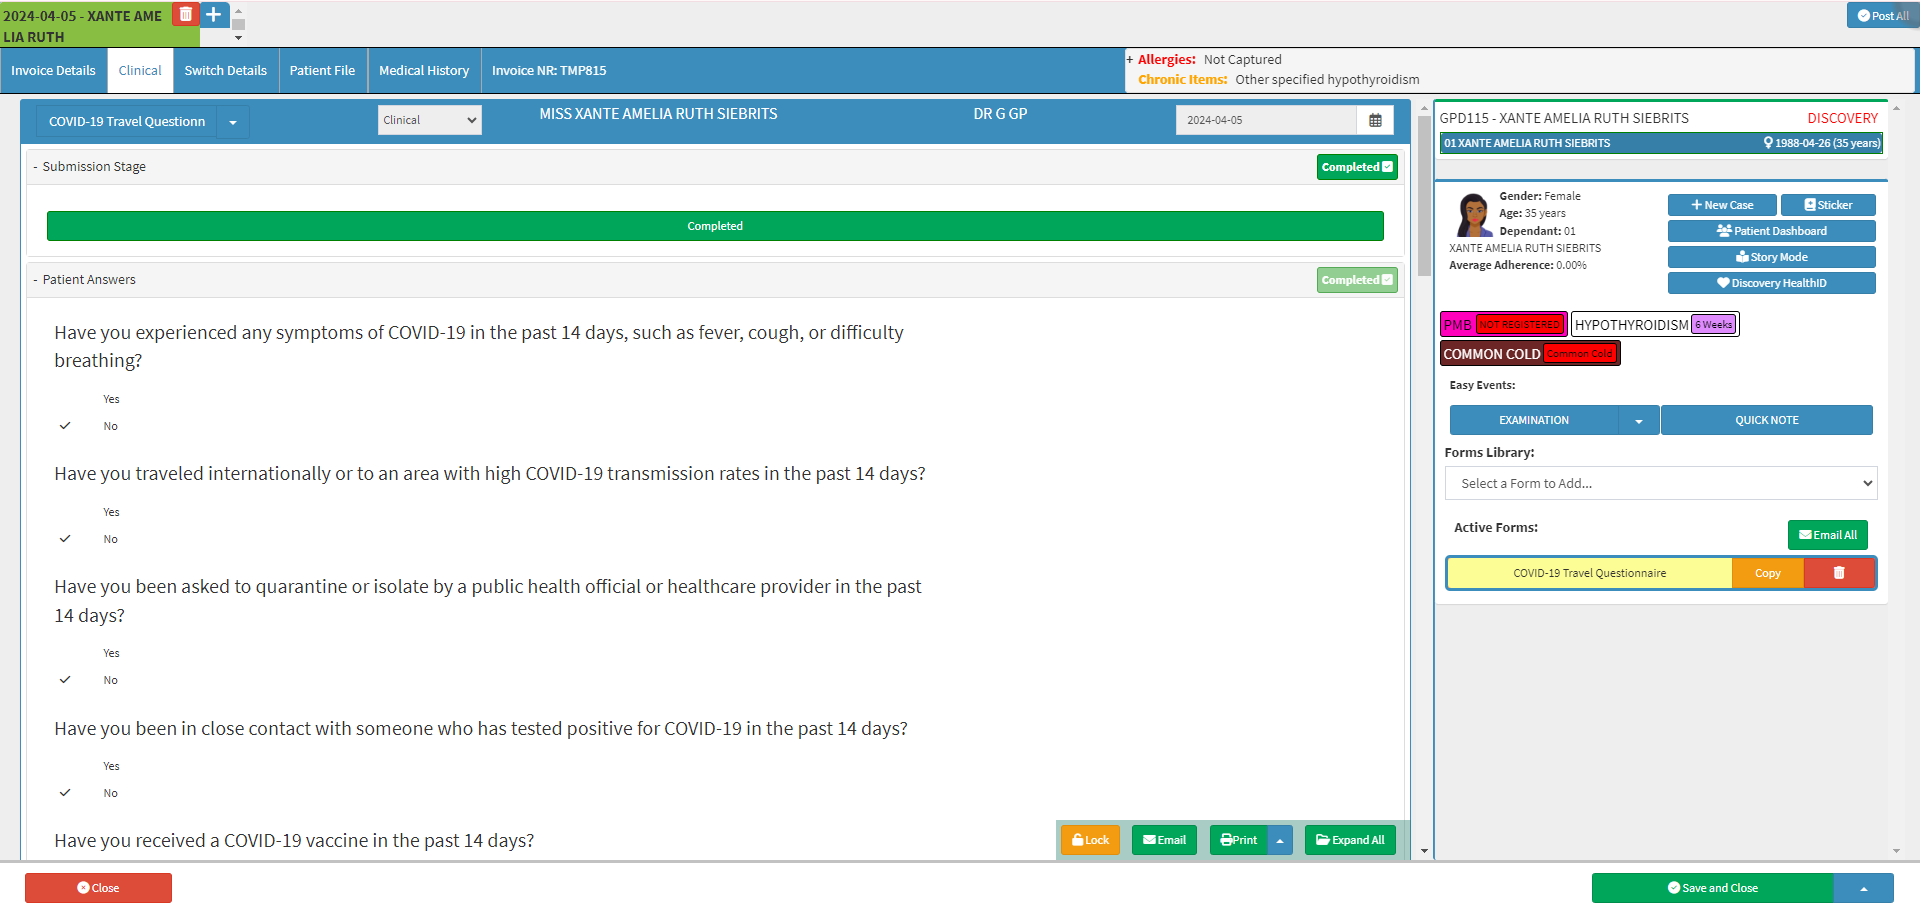Viewport: 1920px width, 913px height.
Task: Click the green Completed progress bar
Action: coord(715,226)
